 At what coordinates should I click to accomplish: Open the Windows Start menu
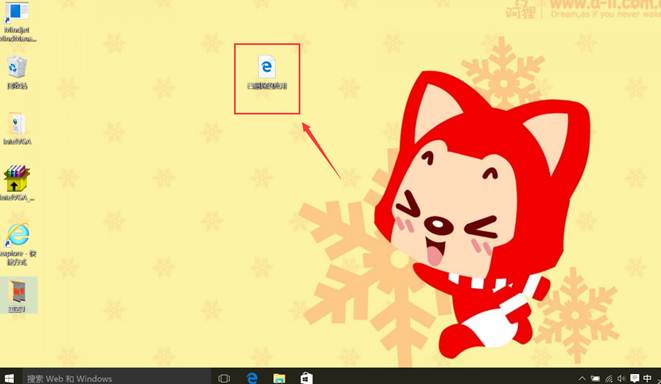pos(8,378)
